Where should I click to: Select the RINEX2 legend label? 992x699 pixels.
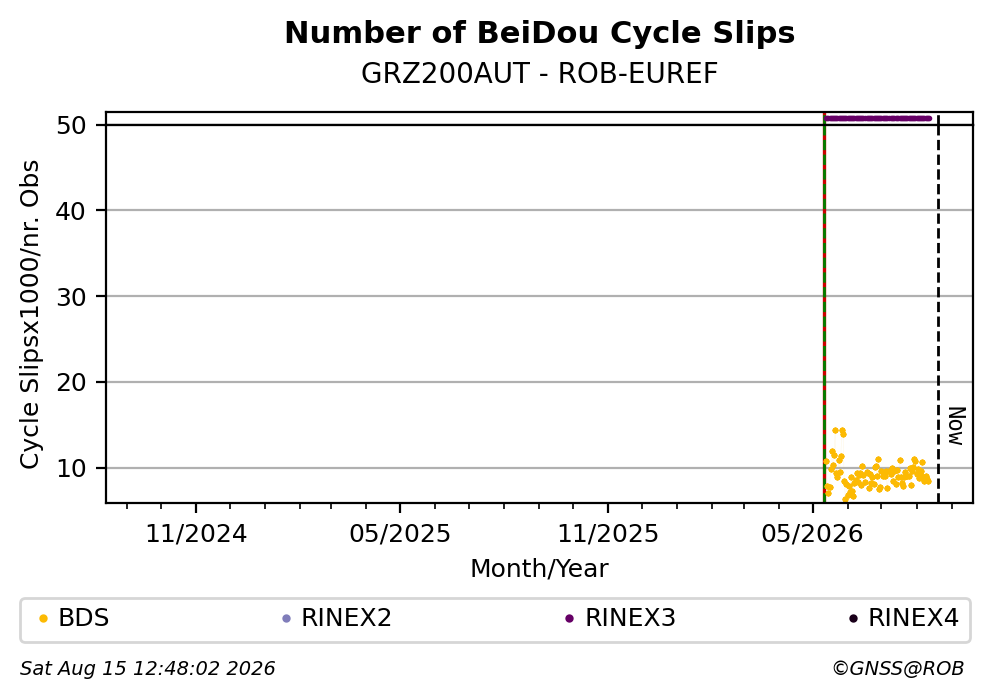click(x=346, y=618)
